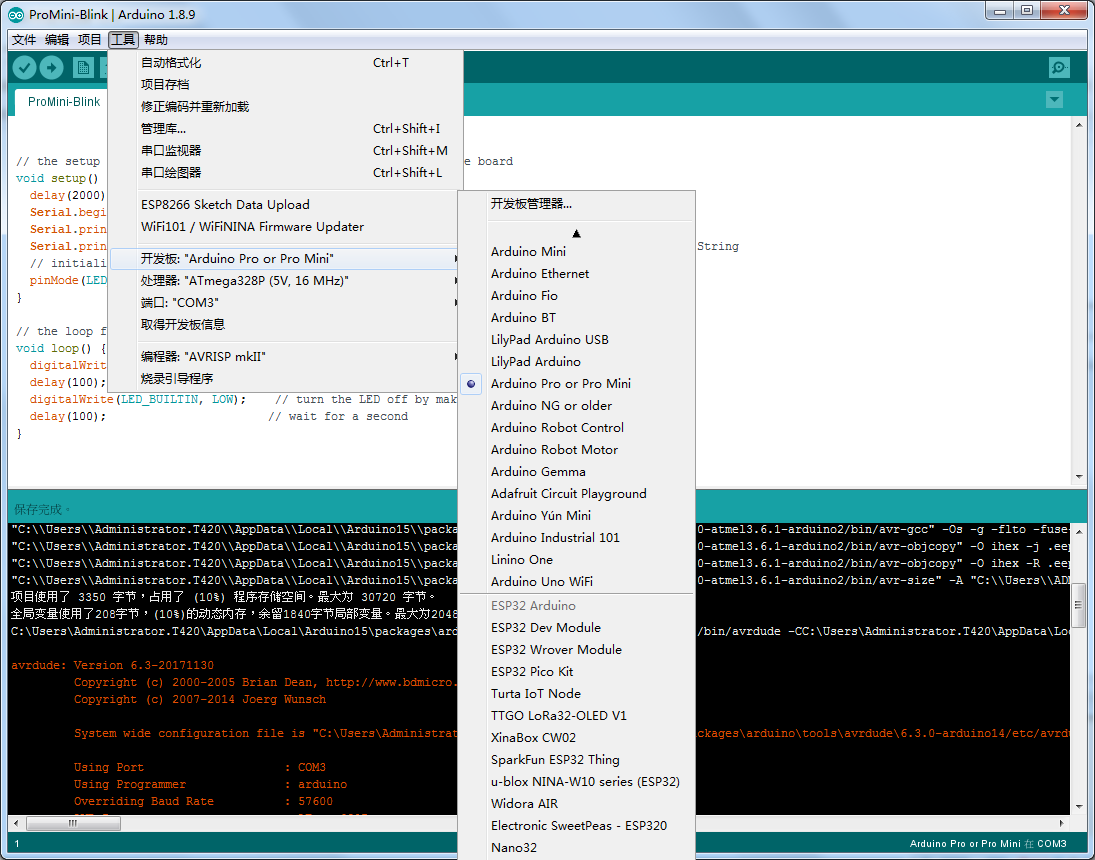Select Arduino NG or older board
1095x860 pixels.
pyautogui.click(x=577, y=406)
